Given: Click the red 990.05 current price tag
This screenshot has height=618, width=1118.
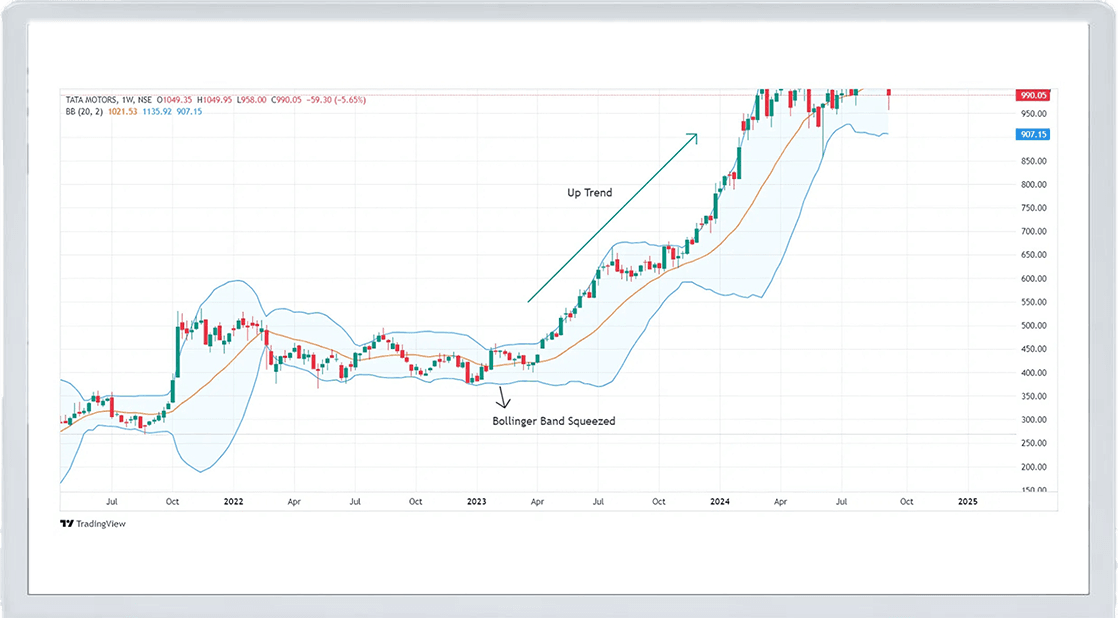Looking at the screenshot, I should coord(1032,95).
